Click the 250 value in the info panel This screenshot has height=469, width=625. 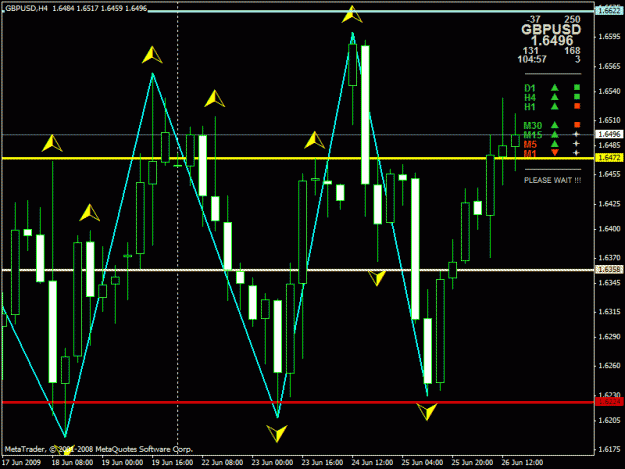point(572,19)
